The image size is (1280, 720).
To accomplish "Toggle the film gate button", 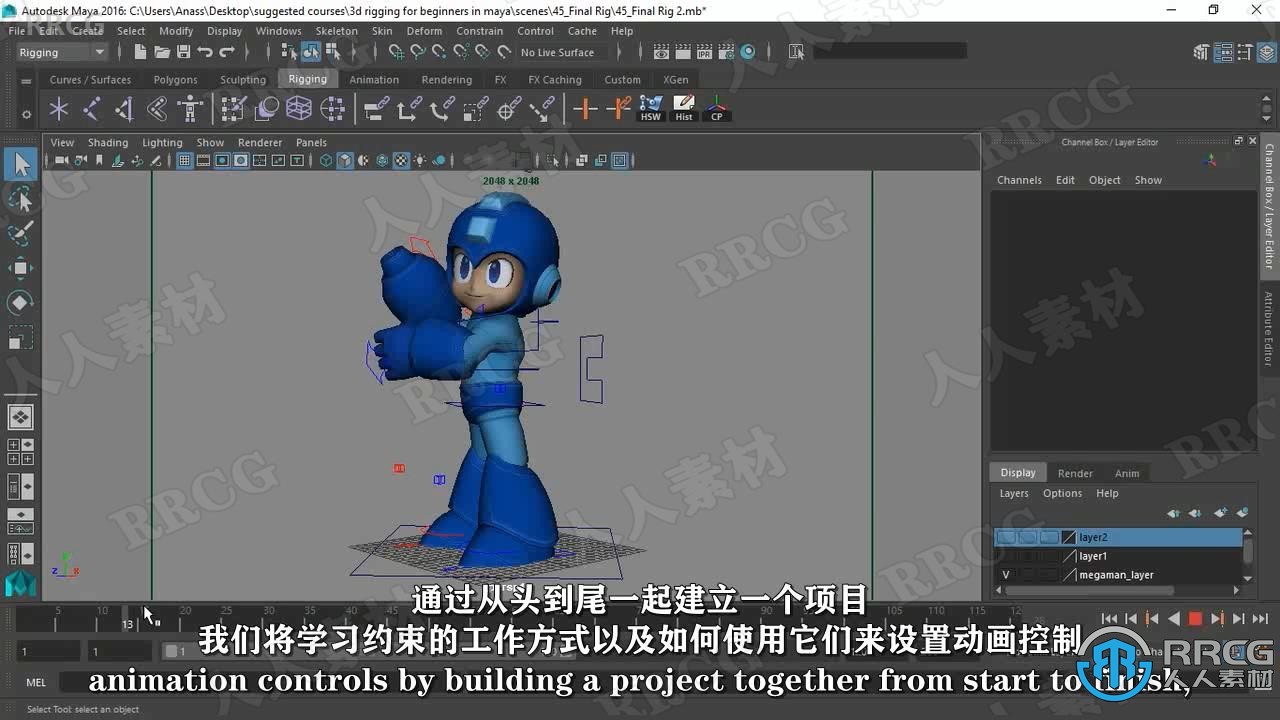I will tap(203, 160).
